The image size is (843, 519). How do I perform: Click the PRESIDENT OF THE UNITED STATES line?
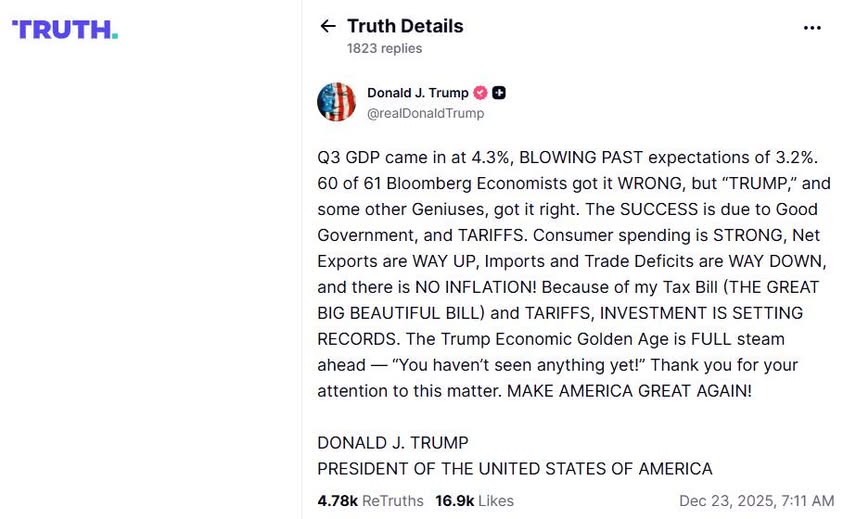click(x=514, y=469)
